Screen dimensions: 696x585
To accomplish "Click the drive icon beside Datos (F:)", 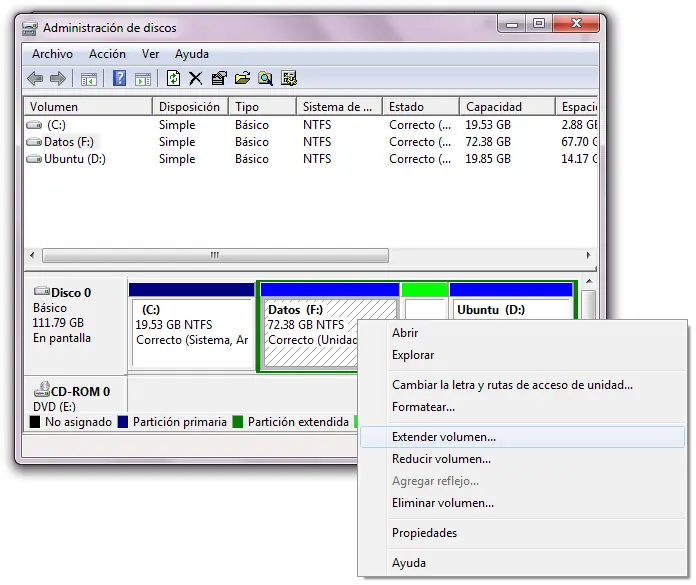I will click(34, 142).
